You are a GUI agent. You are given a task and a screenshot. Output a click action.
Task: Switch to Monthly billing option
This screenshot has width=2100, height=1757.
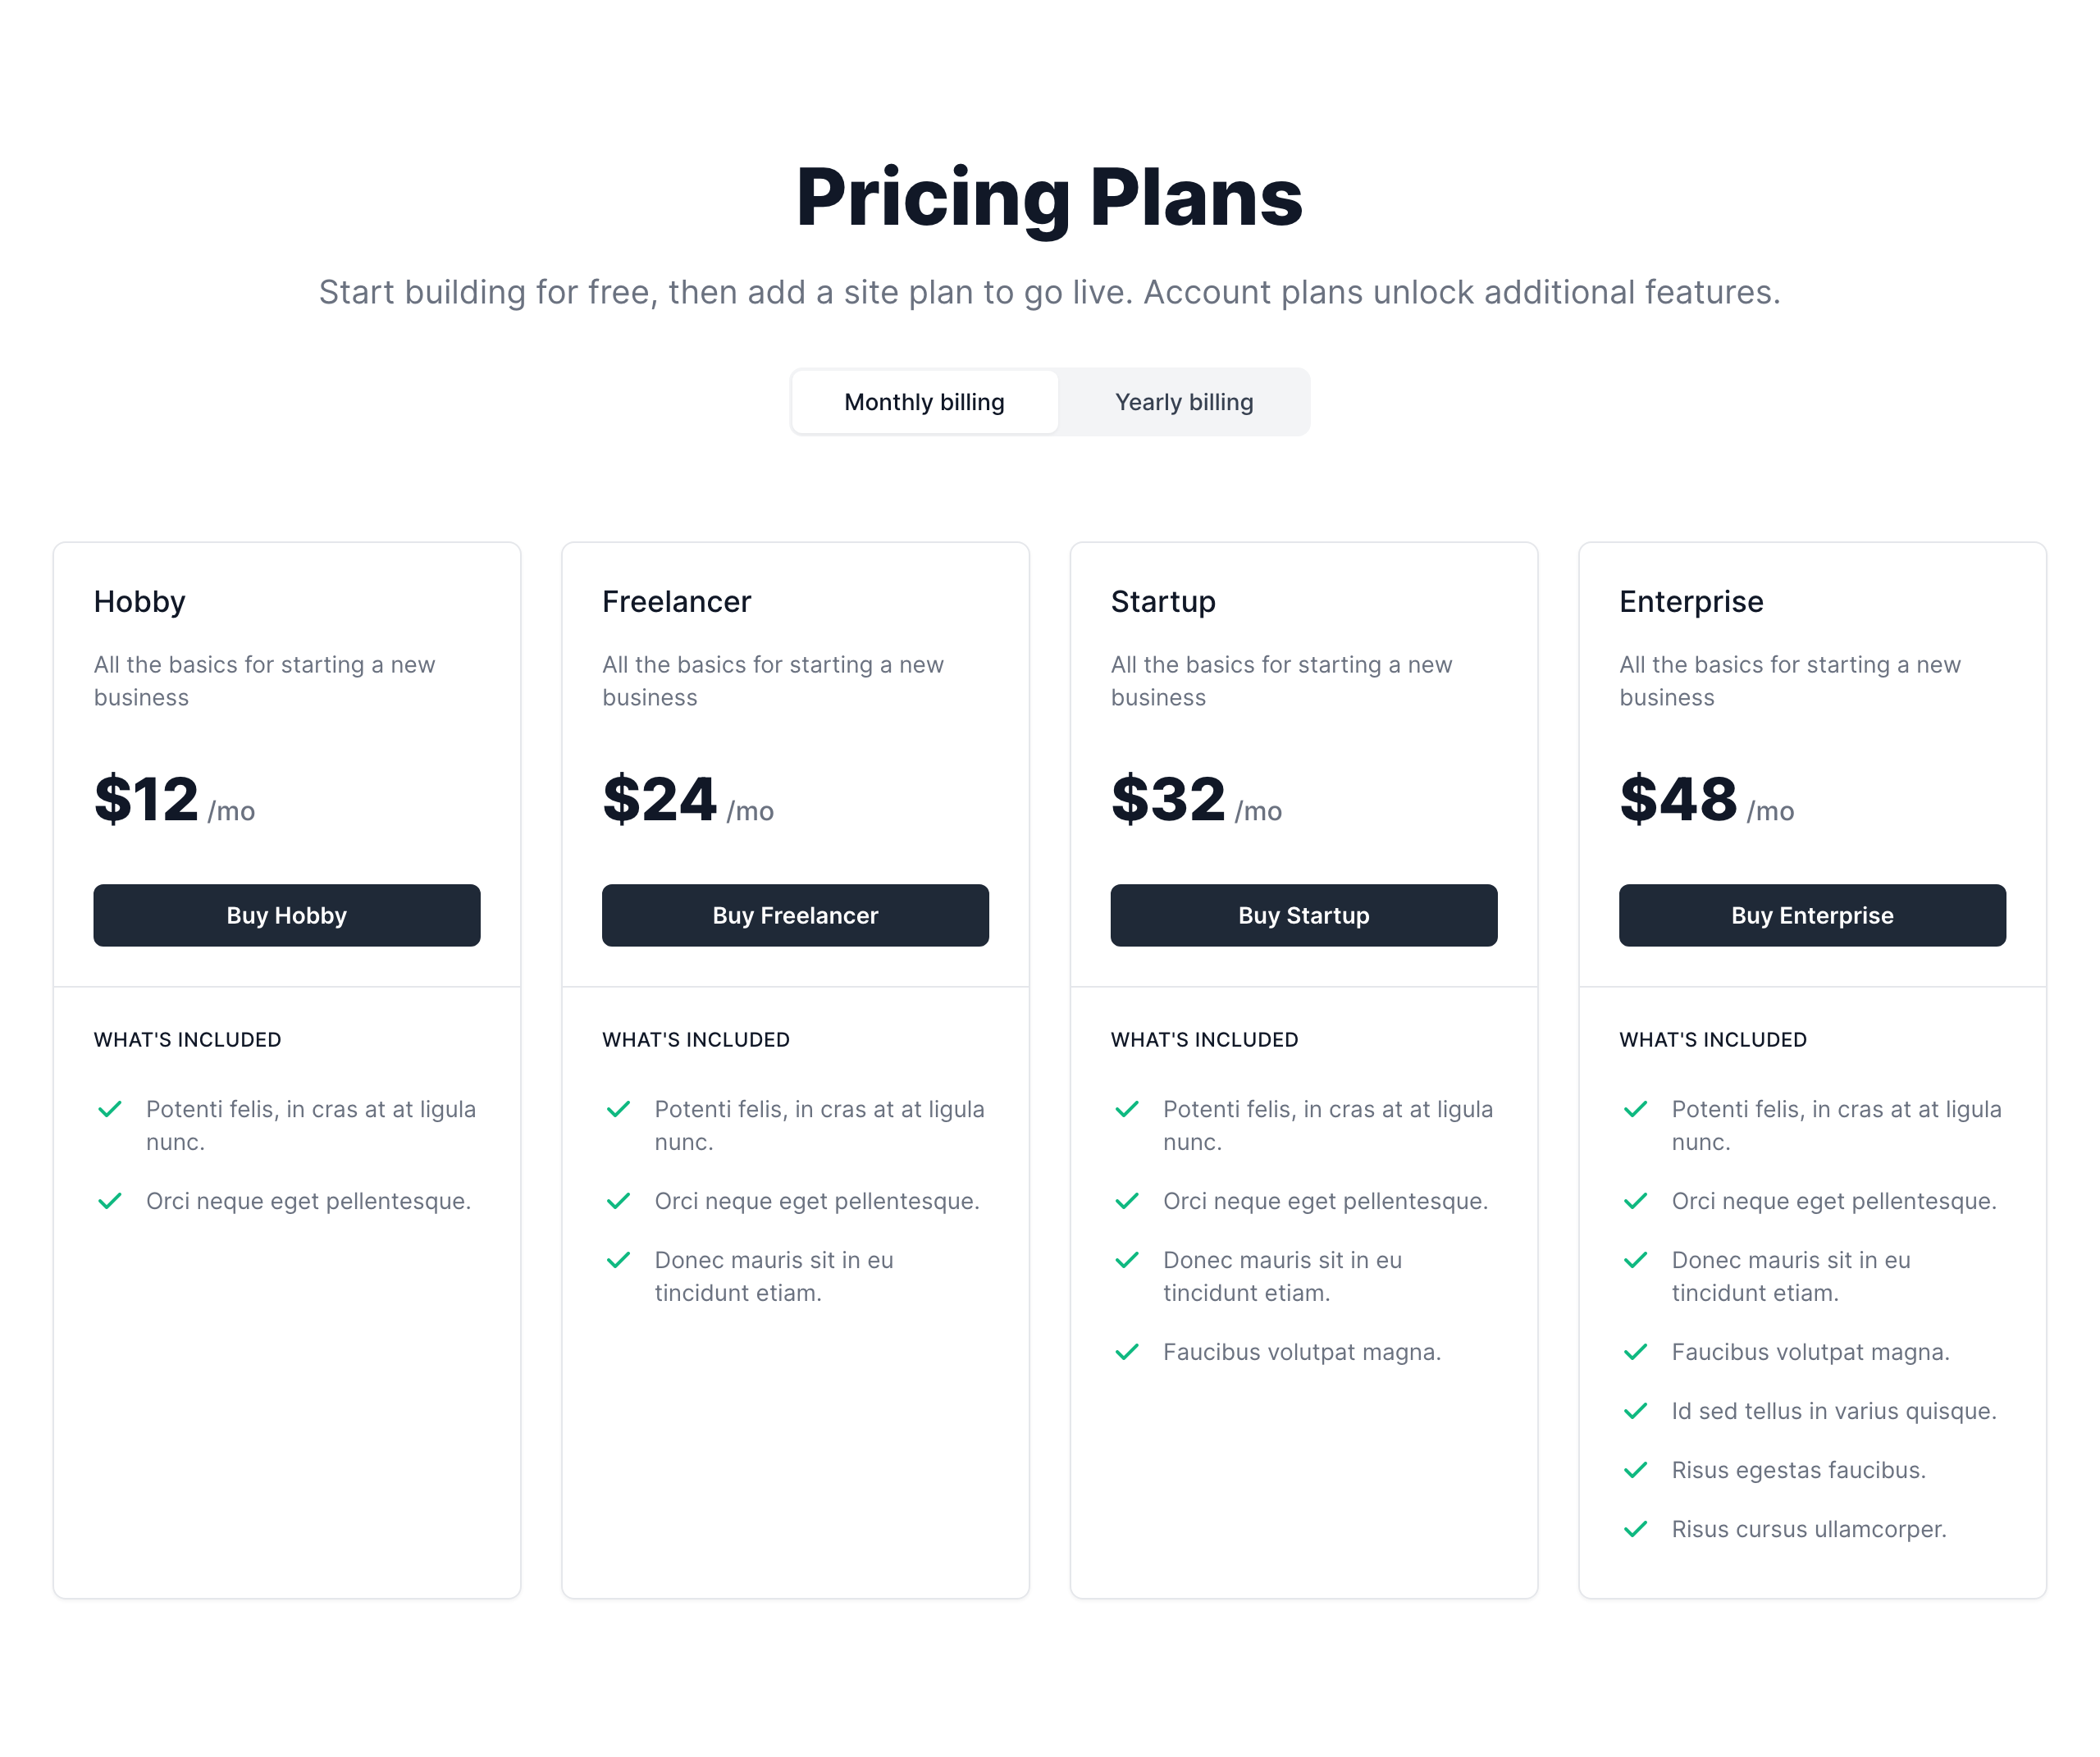[924, 402]
